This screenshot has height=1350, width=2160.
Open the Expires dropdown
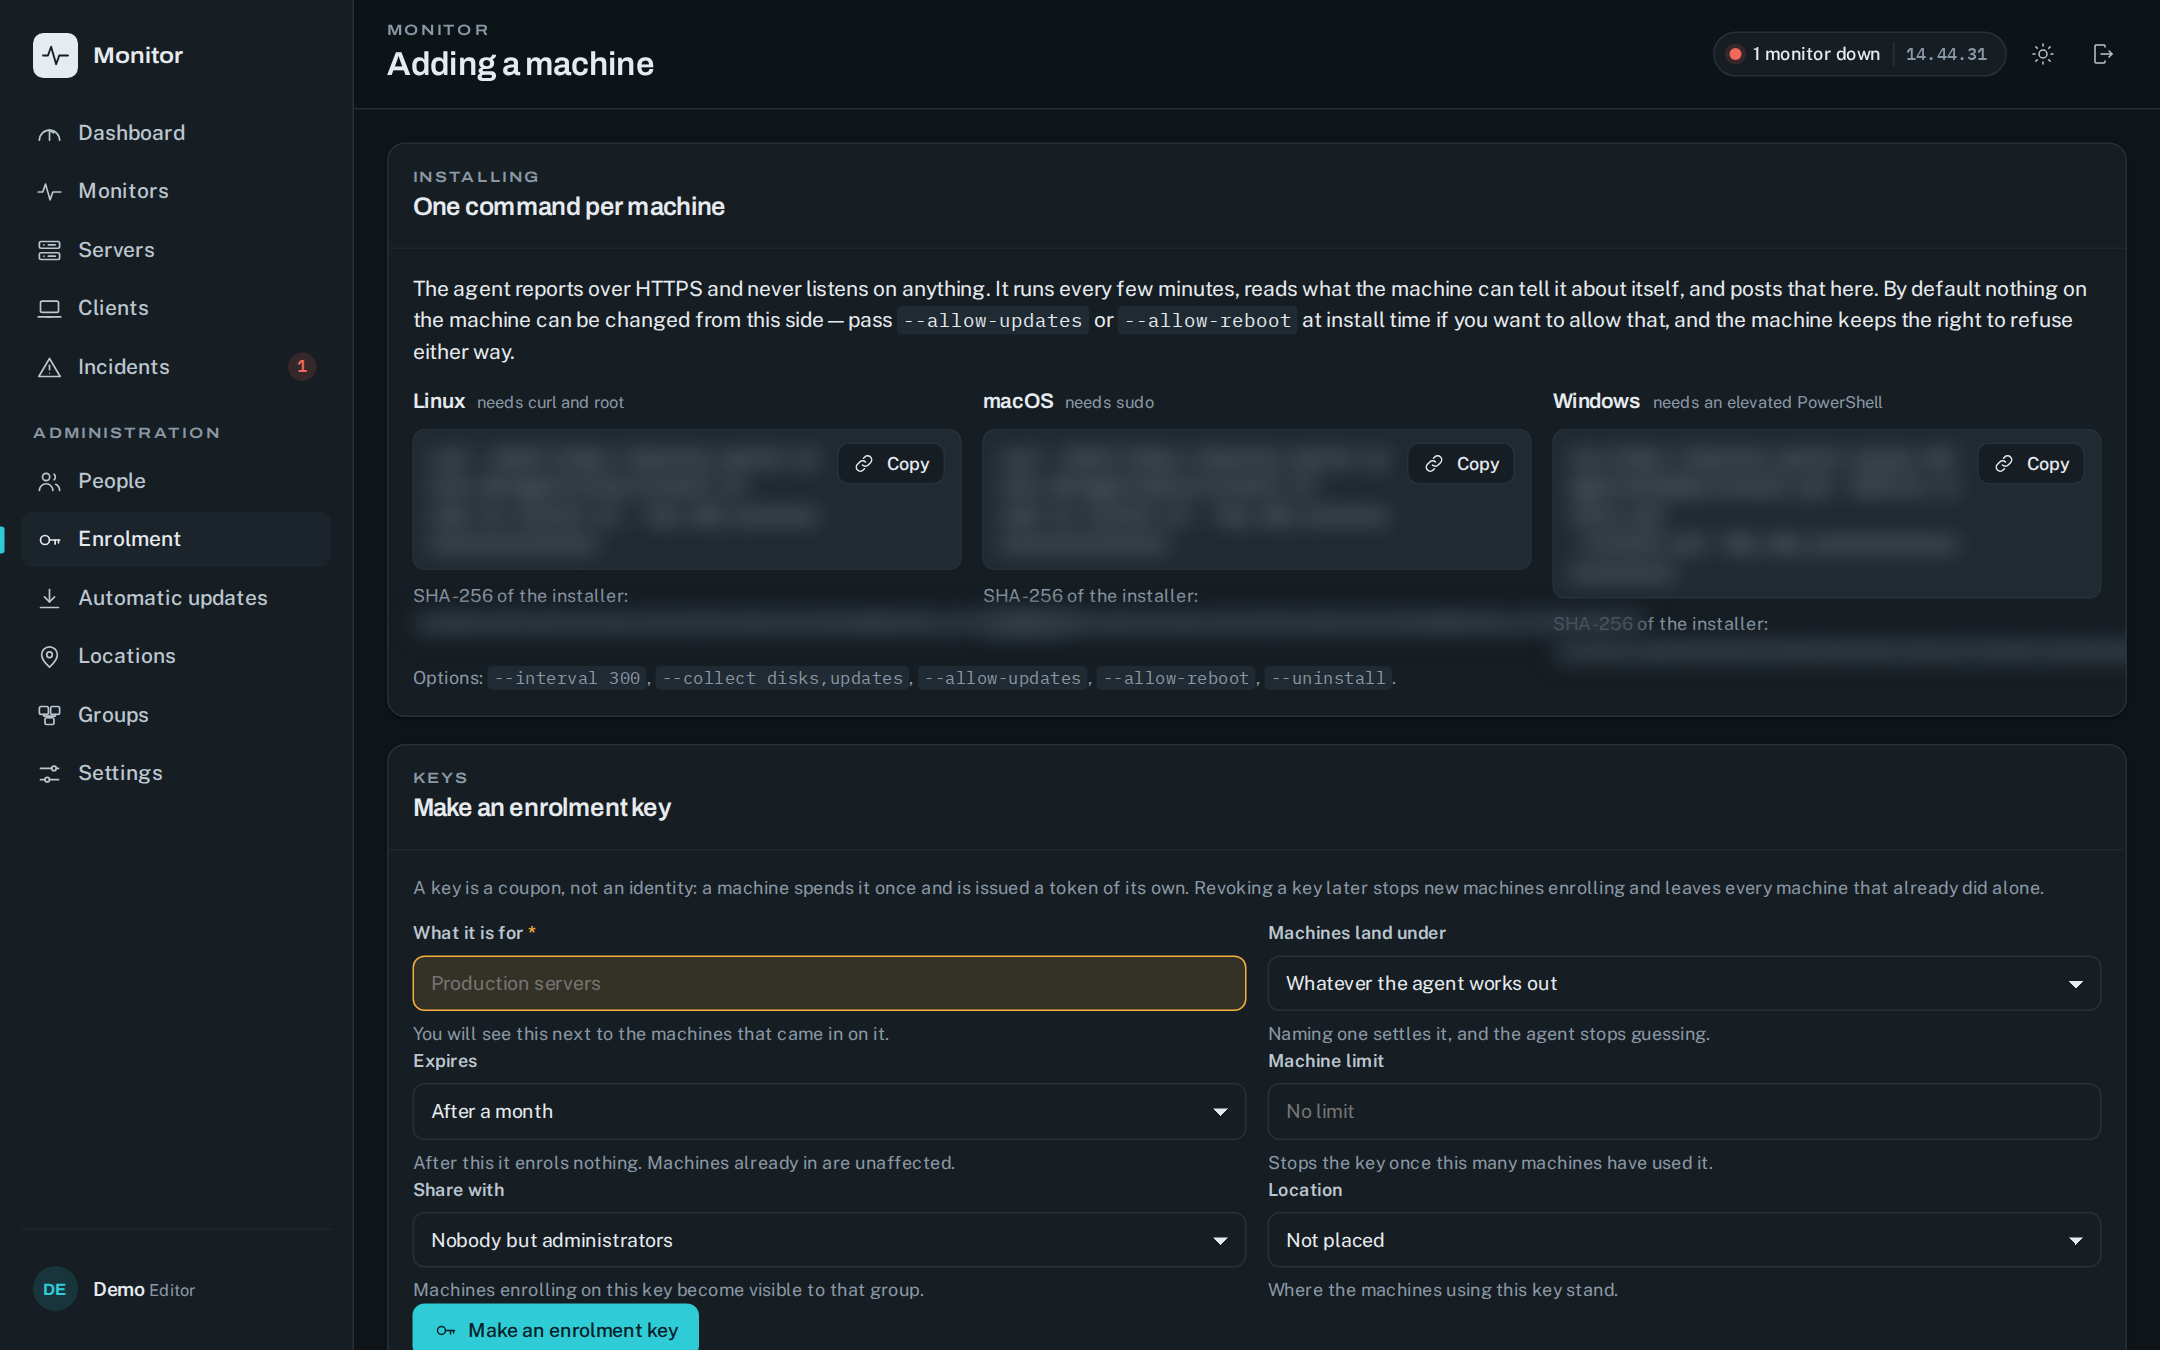(829, 1111)
